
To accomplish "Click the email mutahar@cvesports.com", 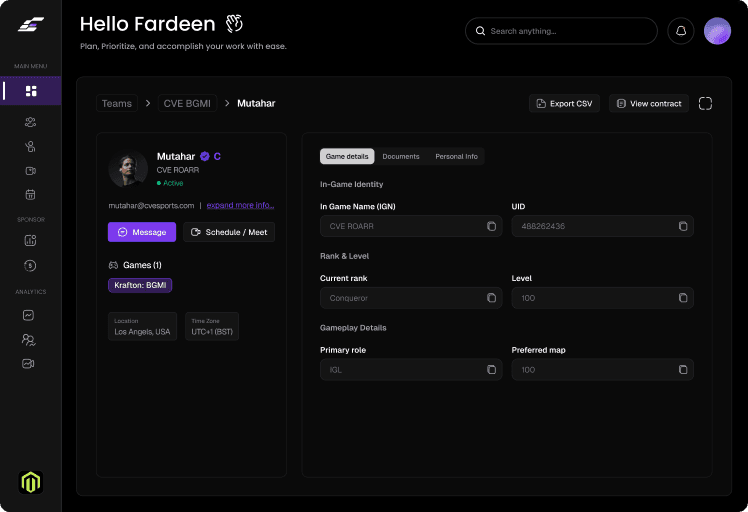I will pyautogui.click(x=151, y=206).
